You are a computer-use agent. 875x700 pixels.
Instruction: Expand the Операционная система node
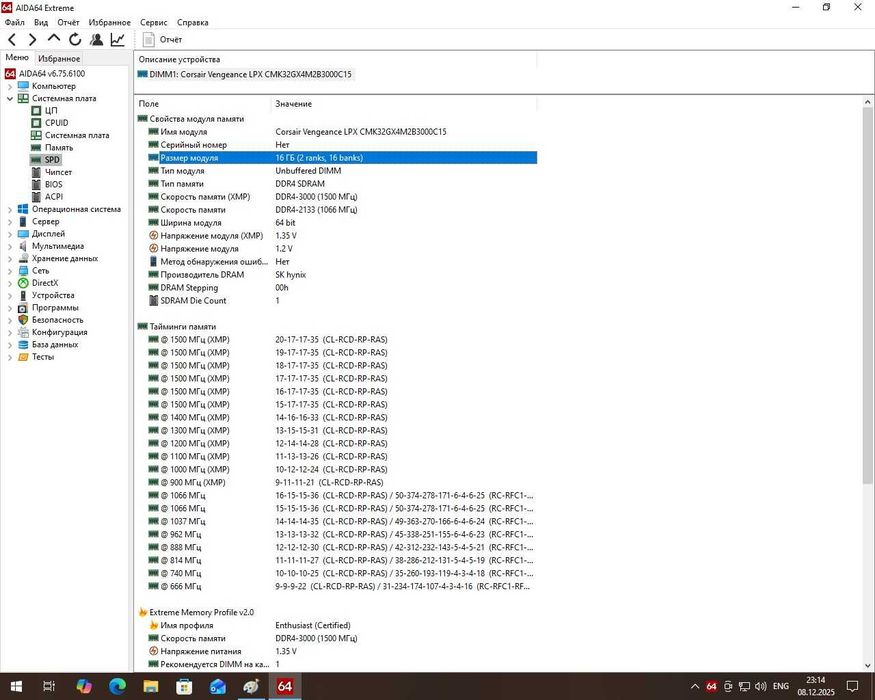(10, 209)
